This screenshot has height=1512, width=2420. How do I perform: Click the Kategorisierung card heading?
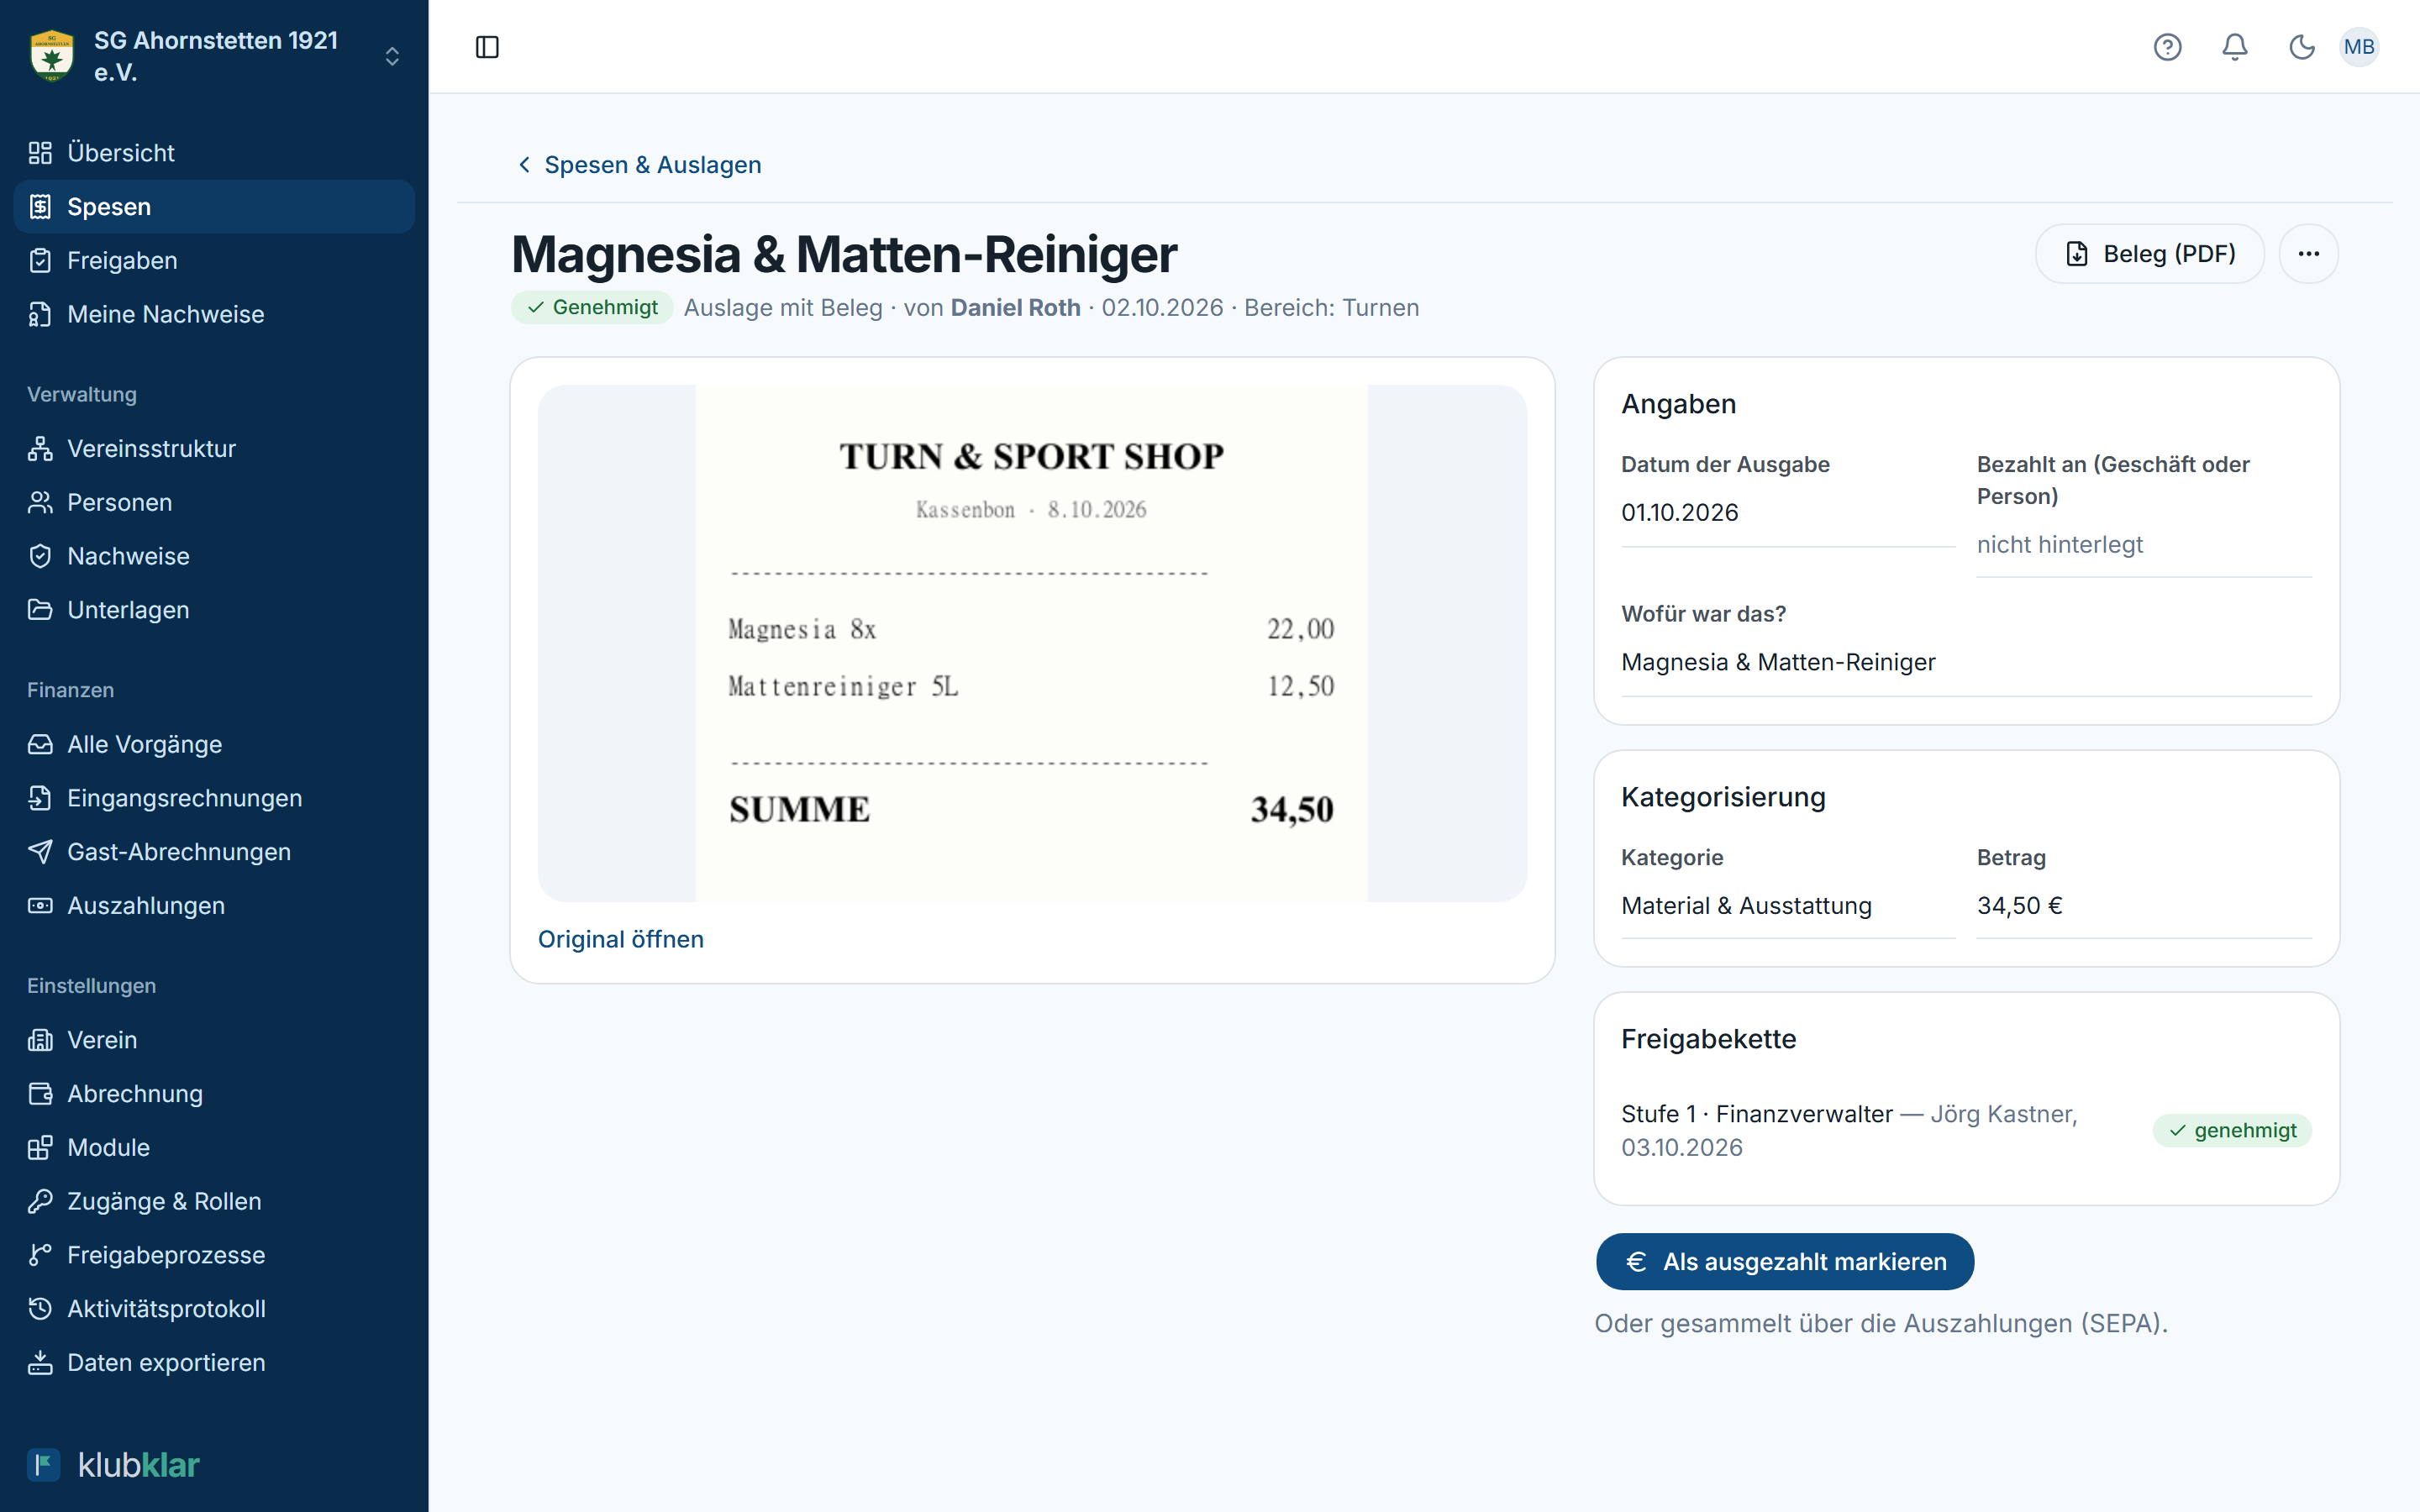(x=1723, y=797)
